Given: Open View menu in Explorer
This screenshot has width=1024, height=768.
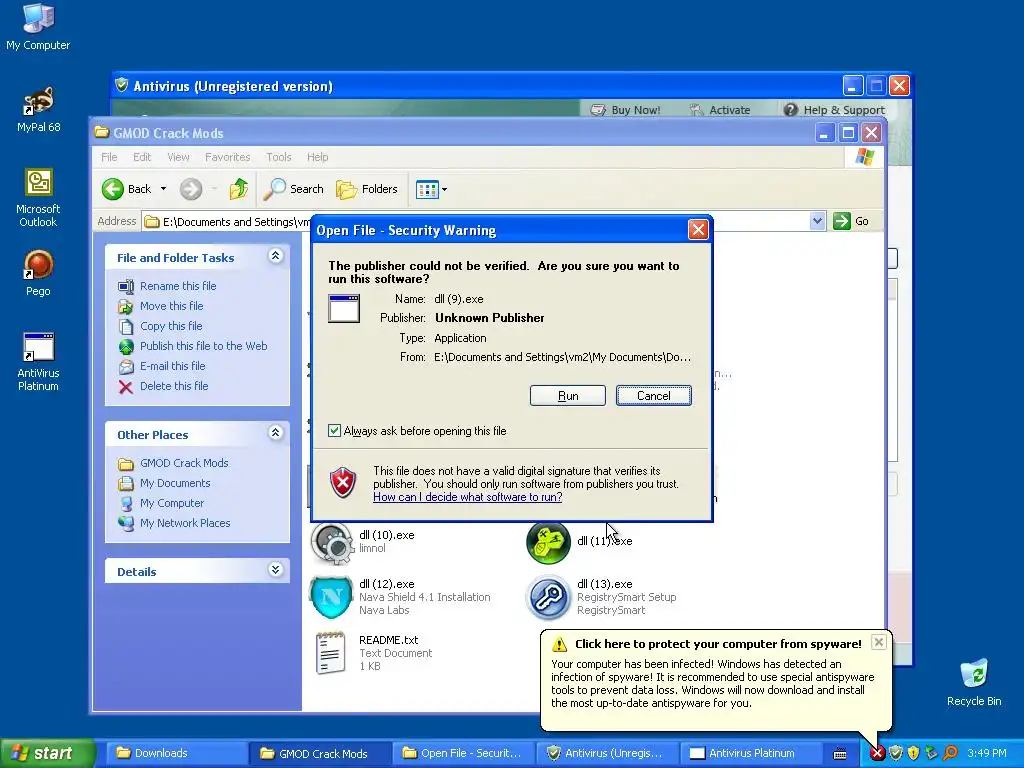Looking at the screenshot, I should (178, 157).
